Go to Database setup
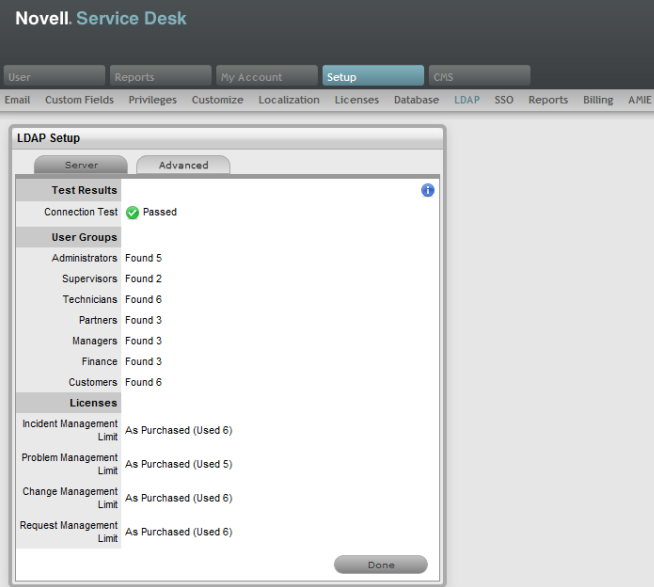654x587 pixels. (416, 100)
